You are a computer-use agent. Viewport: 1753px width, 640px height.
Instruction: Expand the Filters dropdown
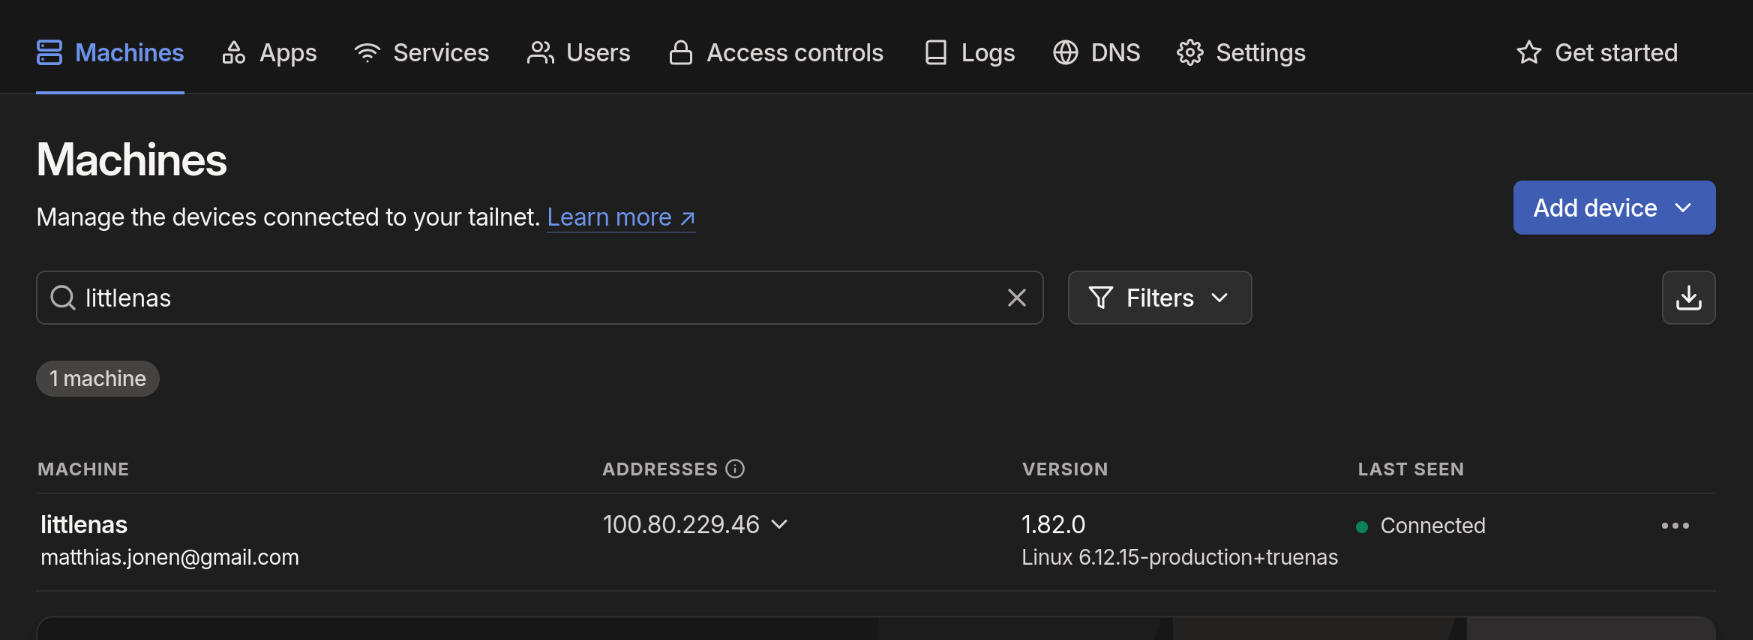click(1159, 298)
